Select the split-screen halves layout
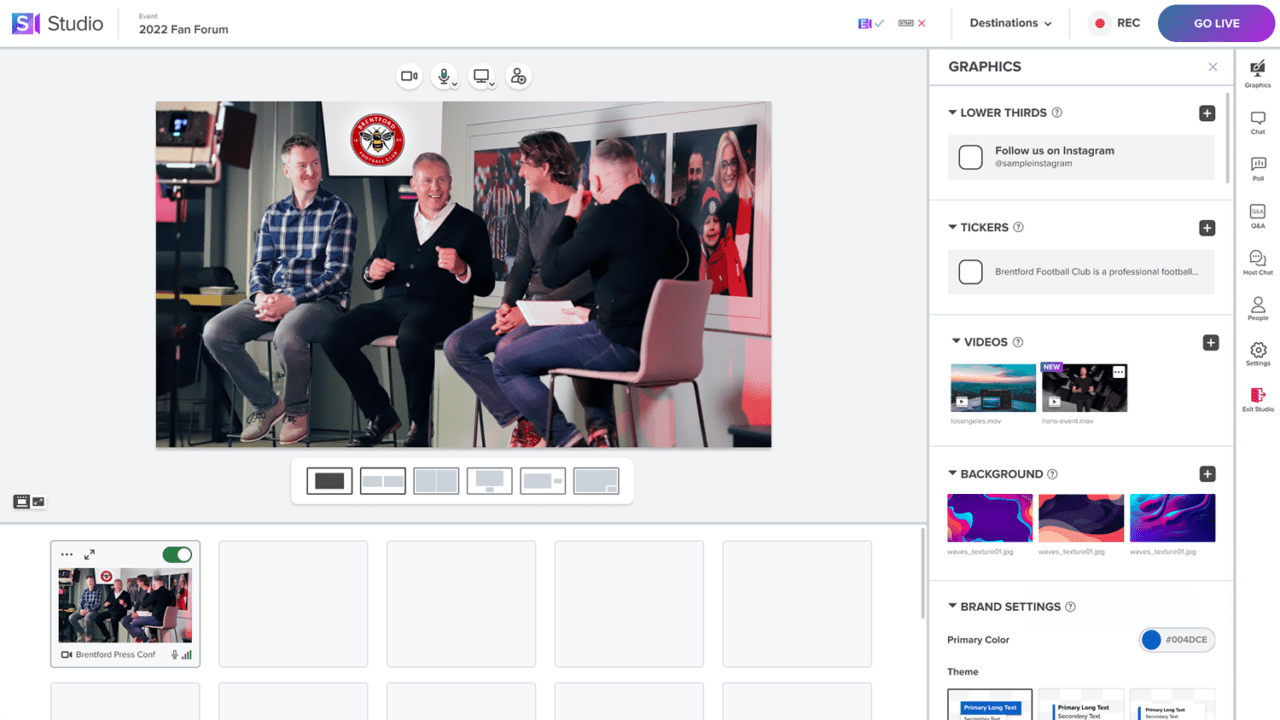 [436, 481]
